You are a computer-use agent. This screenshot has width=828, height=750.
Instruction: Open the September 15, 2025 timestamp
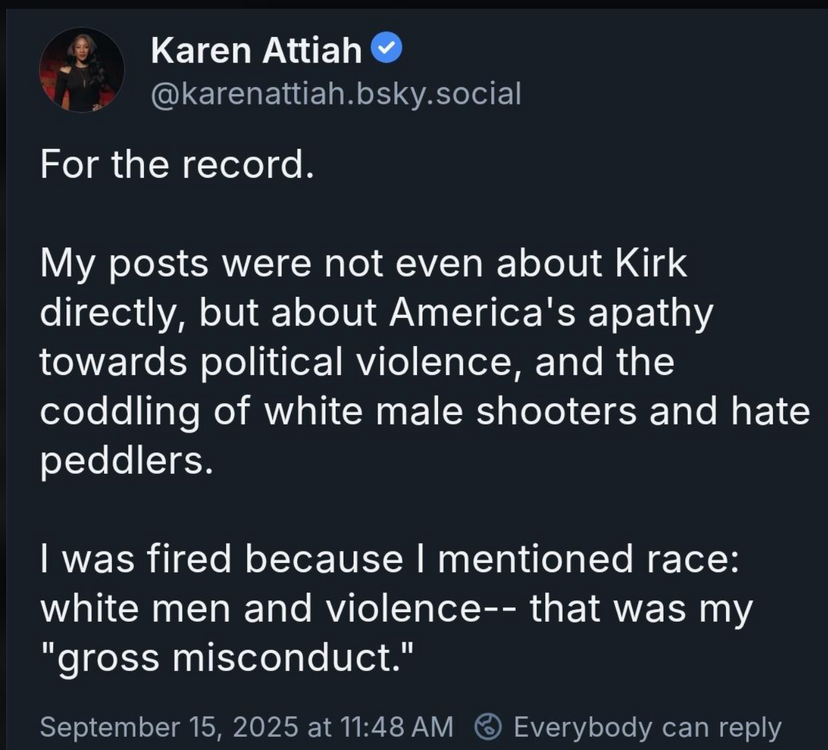tap(246, 727)
